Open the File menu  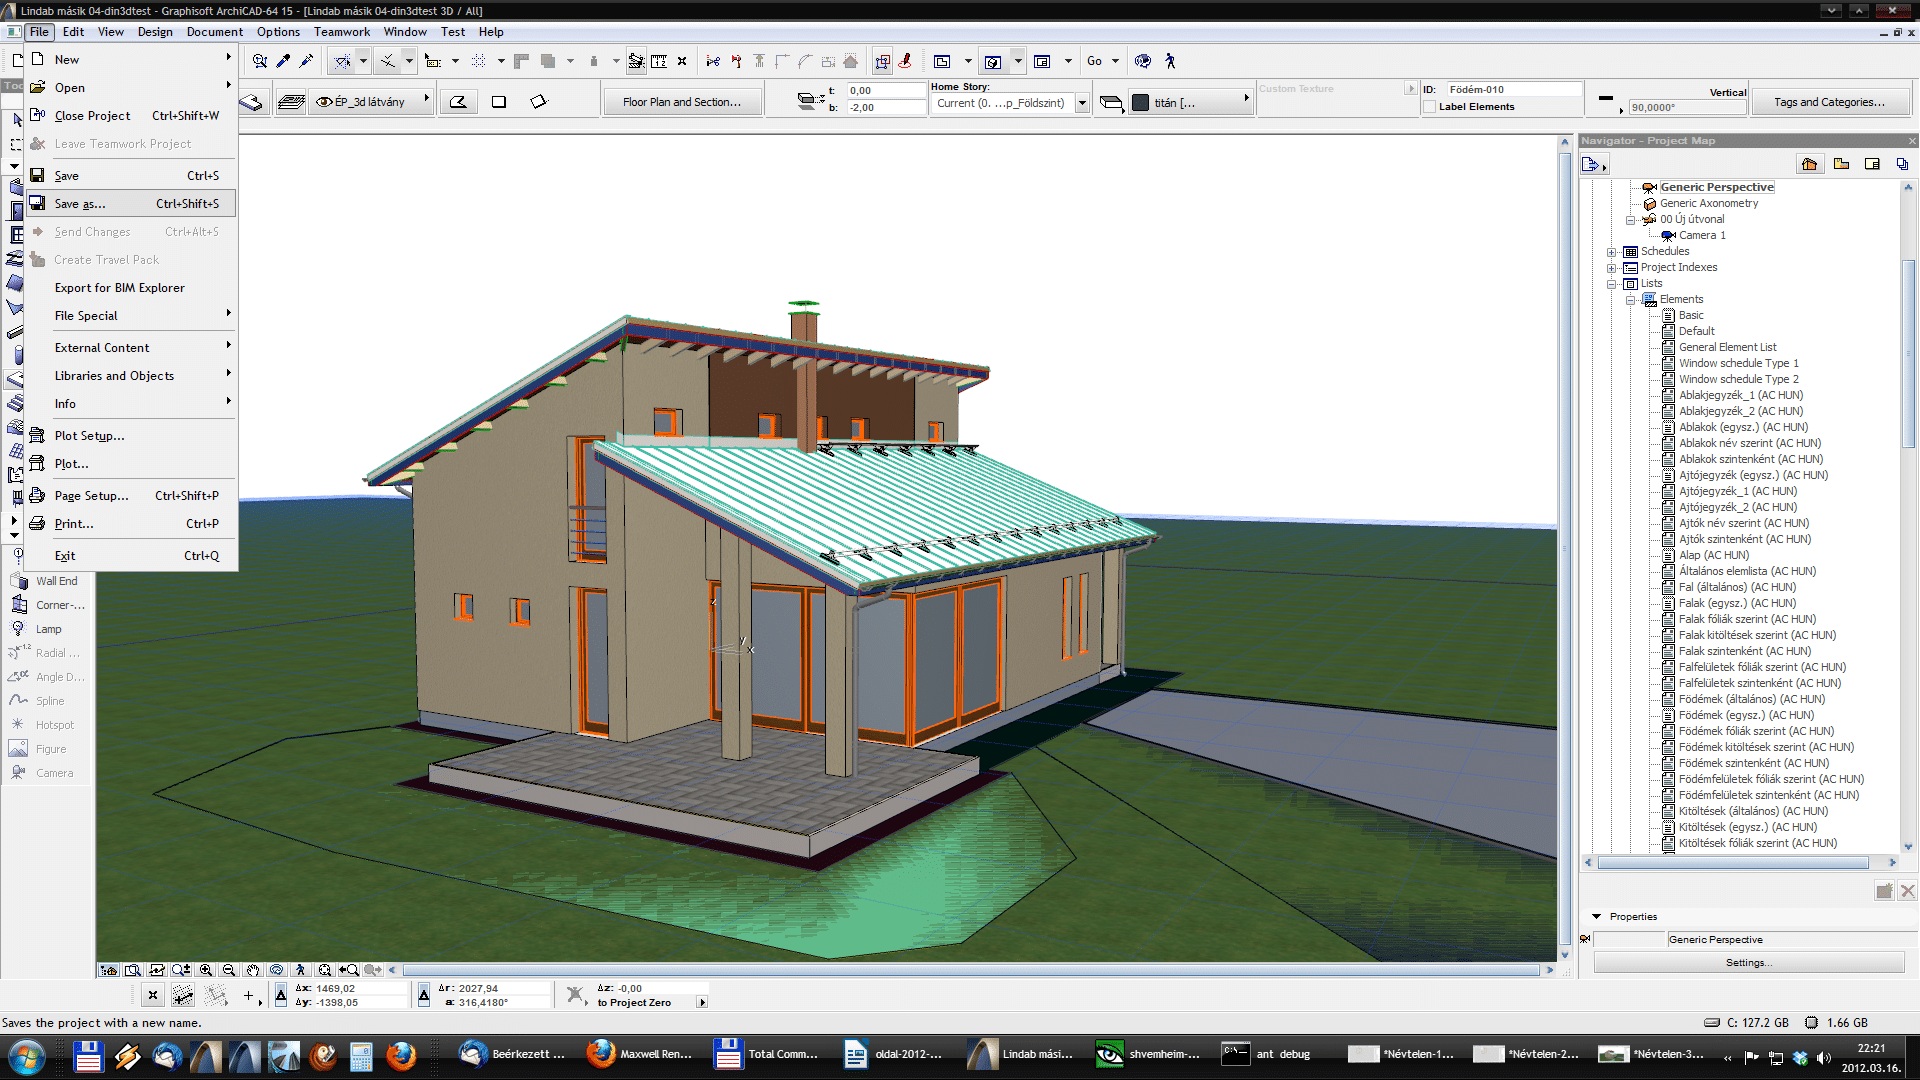pyautogui.click(x=37, y=30)
